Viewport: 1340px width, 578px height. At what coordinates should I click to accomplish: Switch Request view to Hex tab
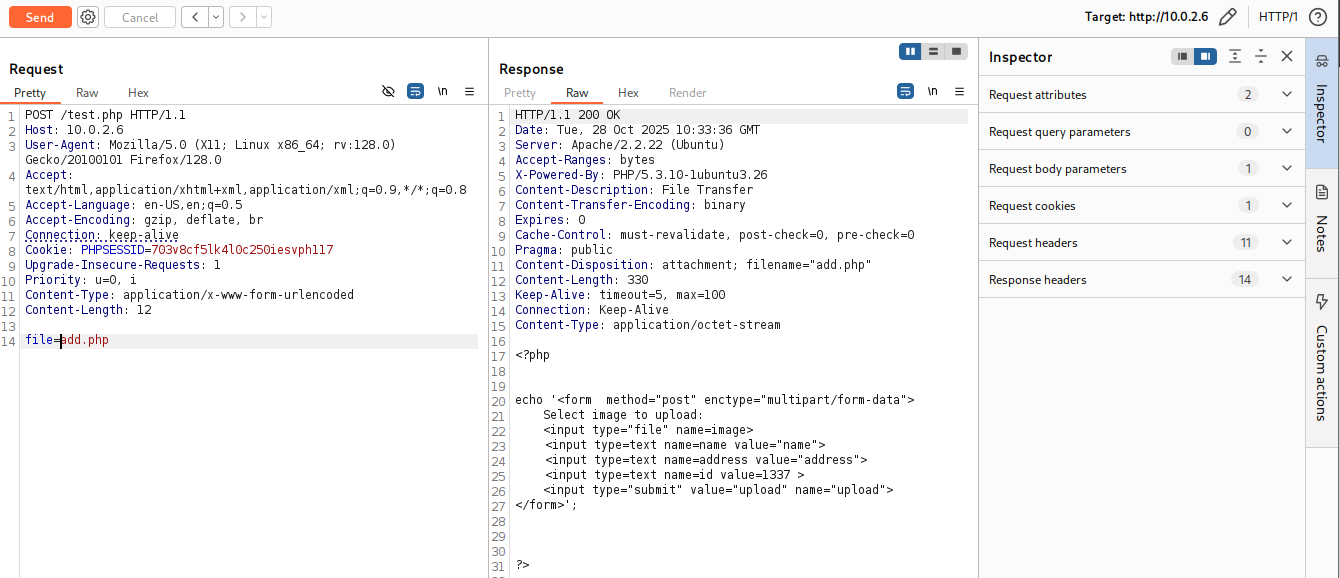138,93
